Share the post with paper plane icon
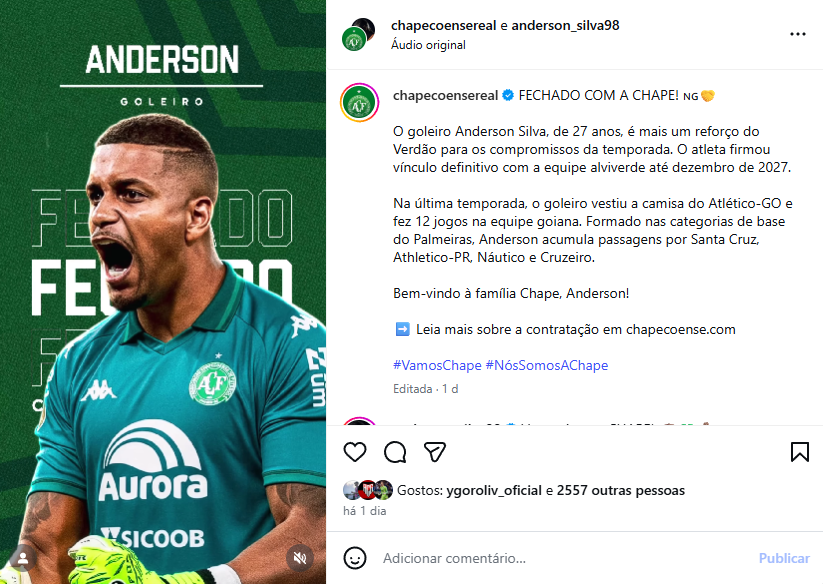Viewport: 823px width, 584px height. pos(435,452)
